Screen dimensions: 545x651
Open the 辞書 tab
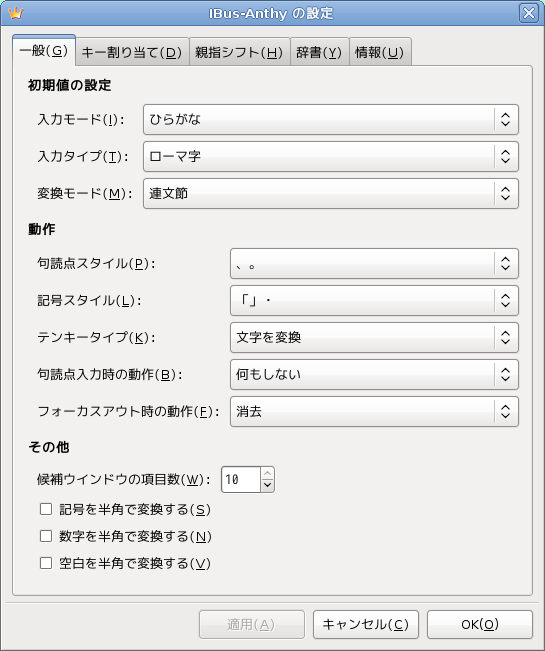[320, 52]
